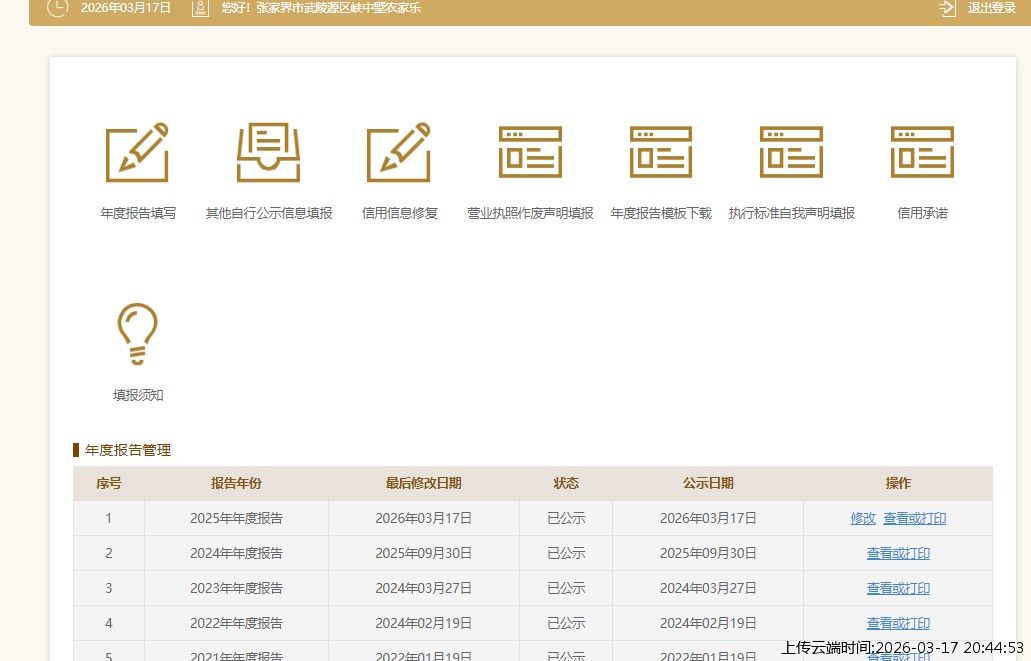Viewport: 1031px width, 661px height.
Task: Select the 营业执照作废声明填报 icon
Action: (530, 152)
